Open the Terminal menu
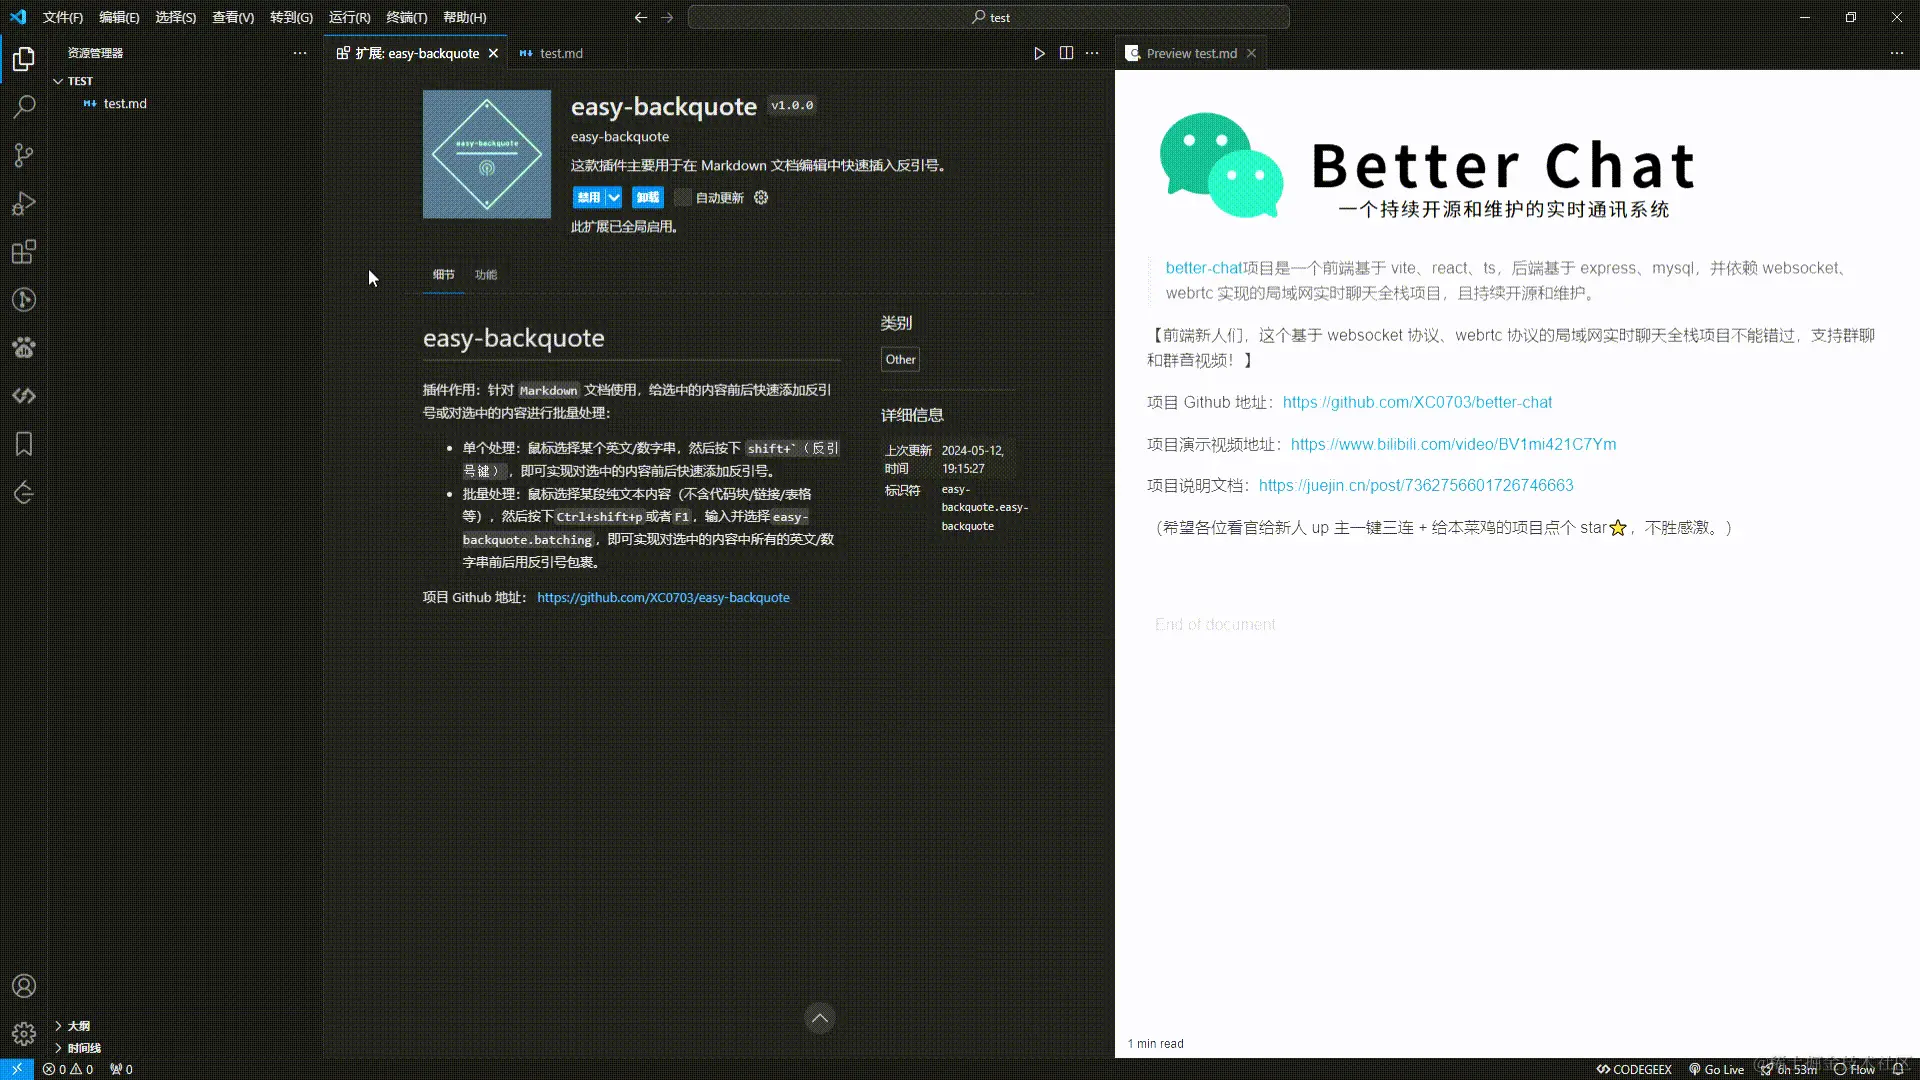This screenshot has height=1080, width=1920. (x=406, y=17)
